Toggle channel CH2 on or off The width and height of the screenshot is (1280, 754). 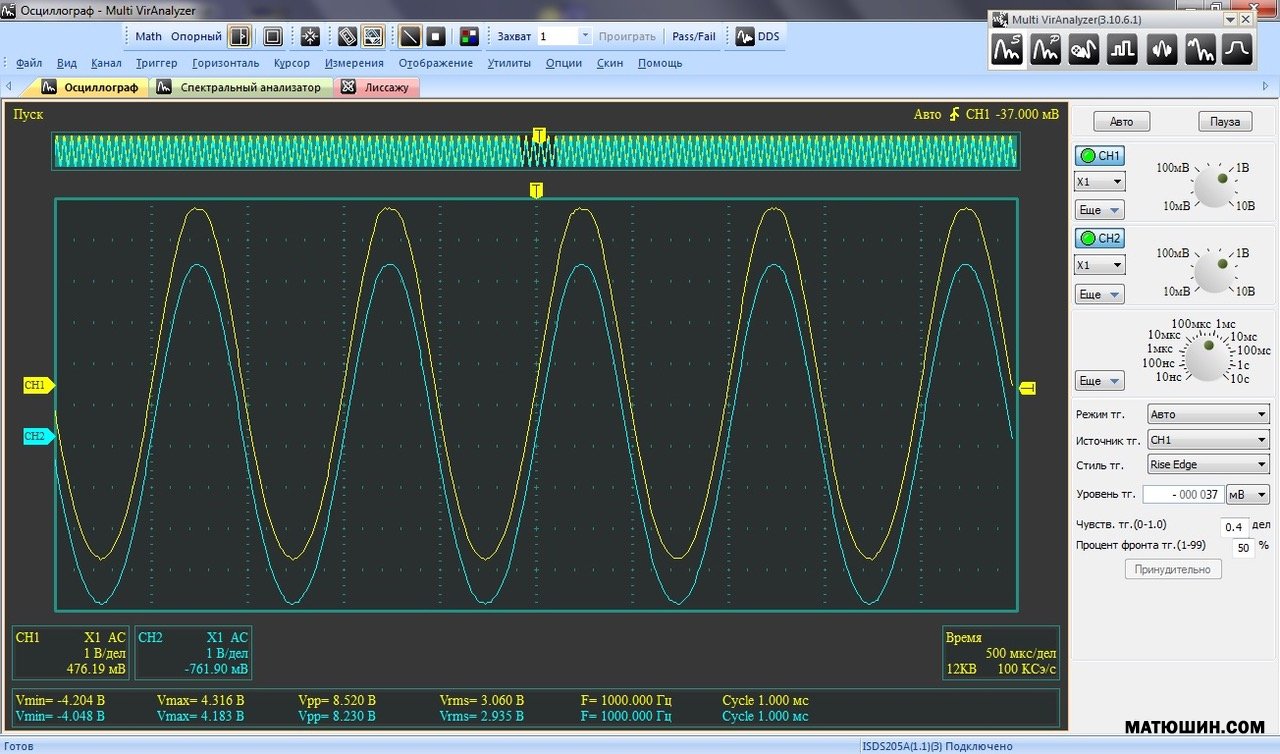[1099, 238]
